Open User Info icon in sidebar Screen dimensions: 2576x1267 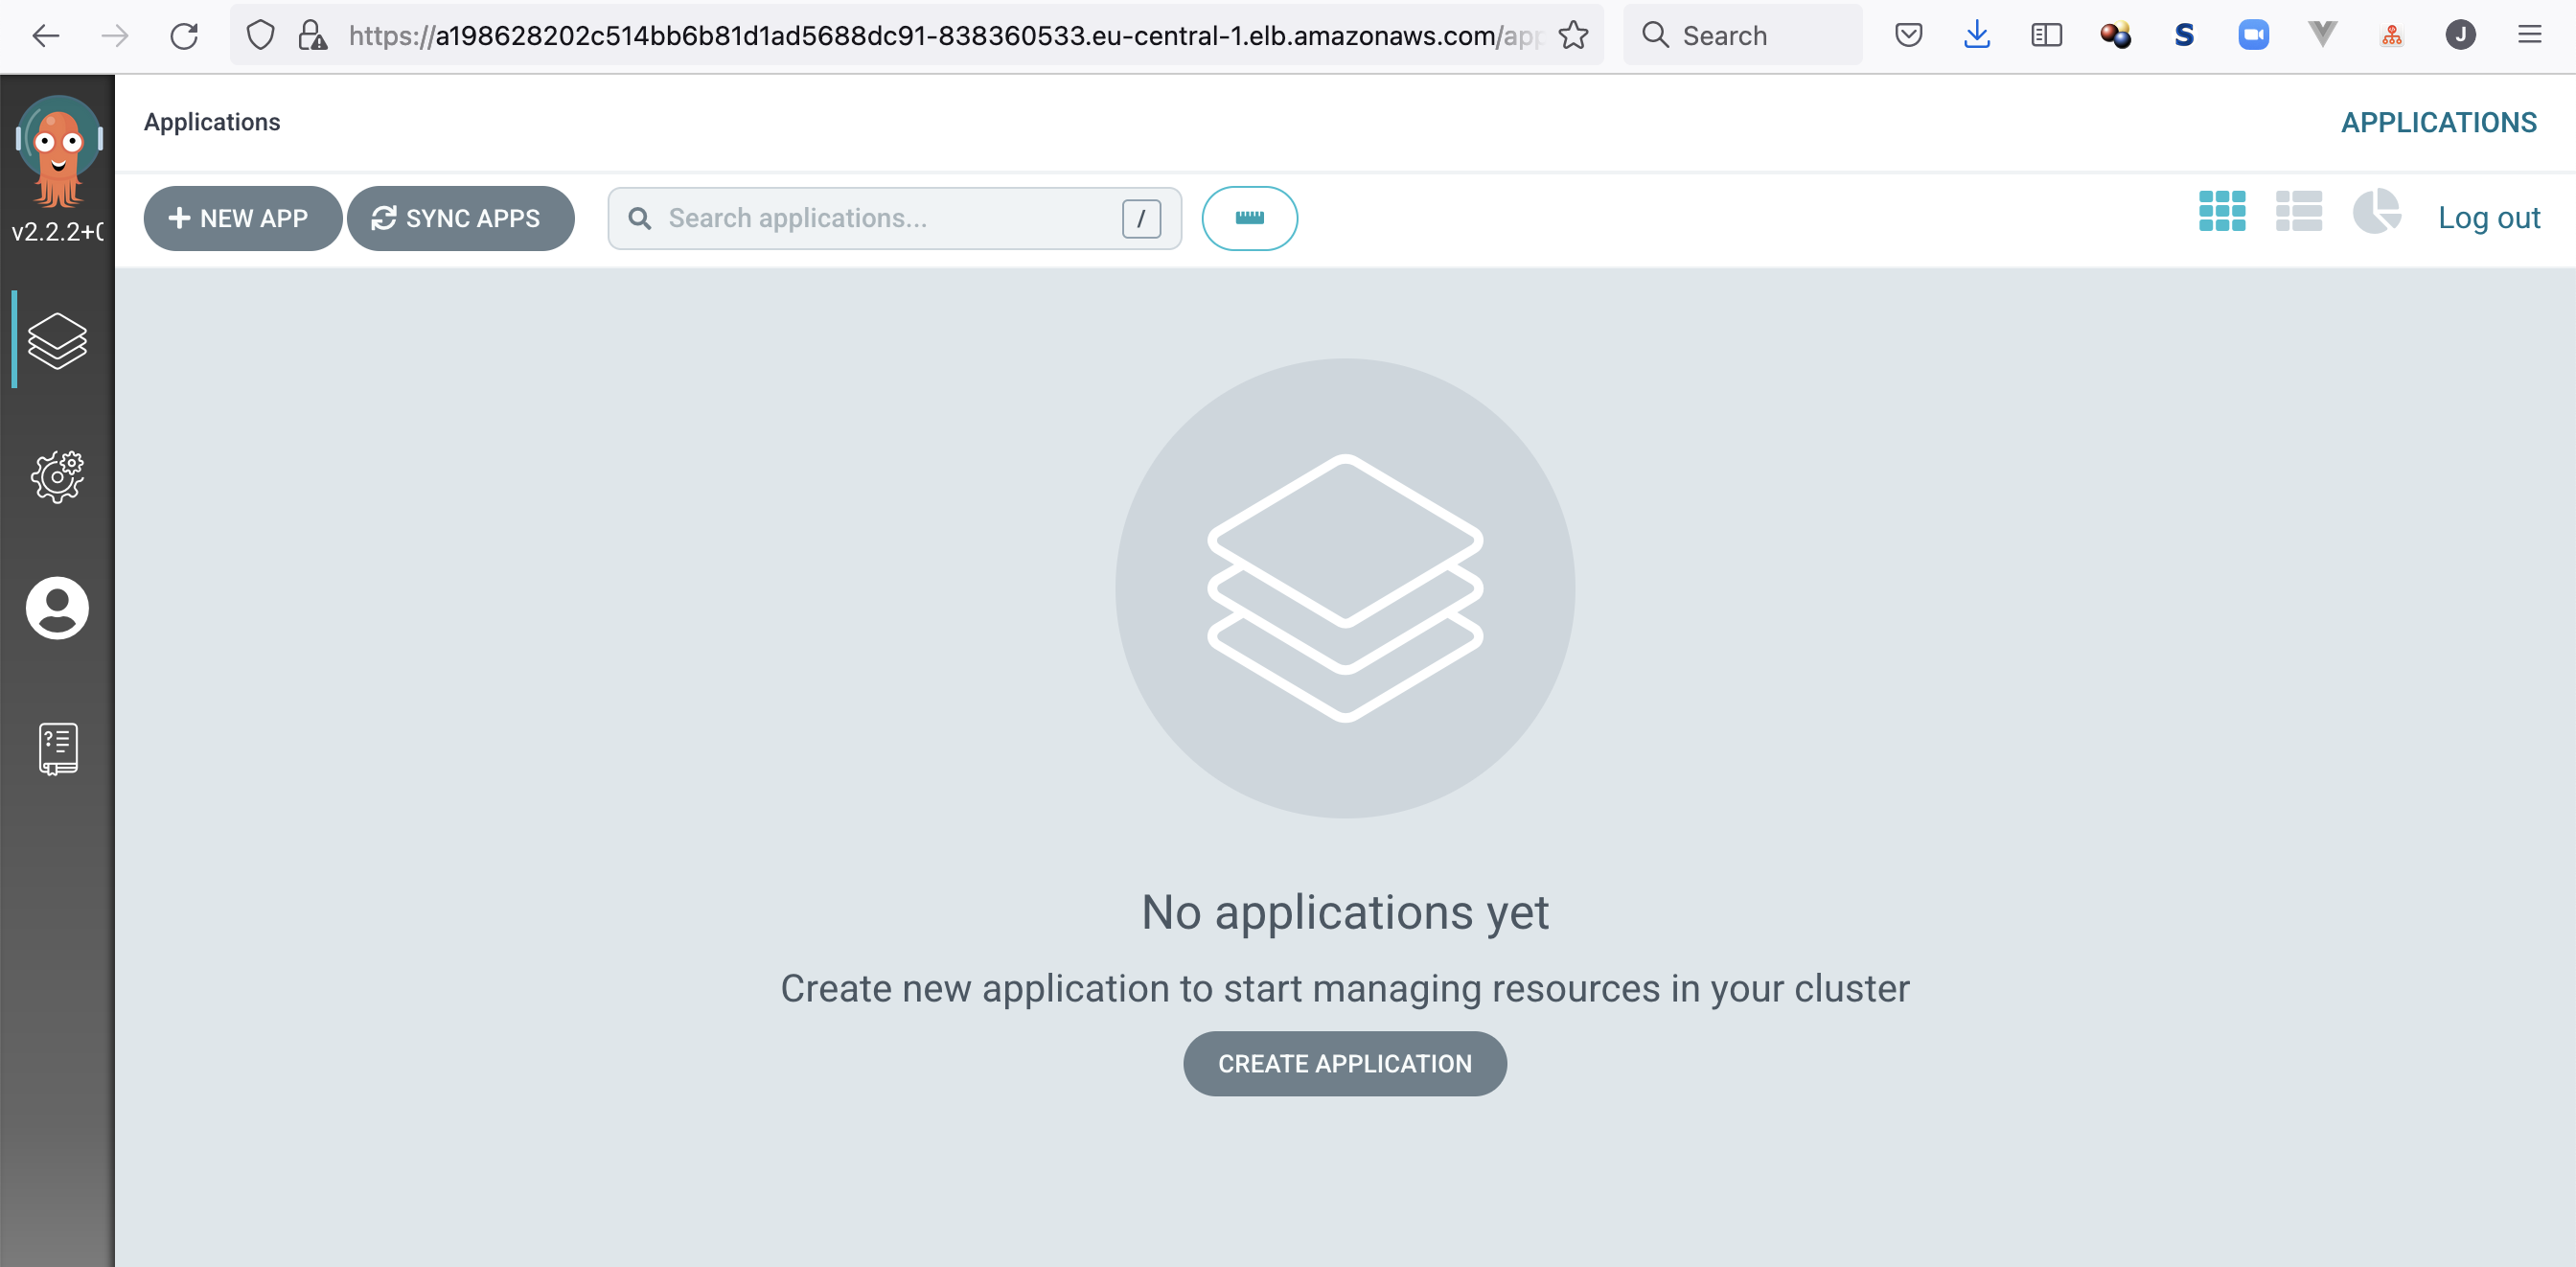(x=57, y=608)
